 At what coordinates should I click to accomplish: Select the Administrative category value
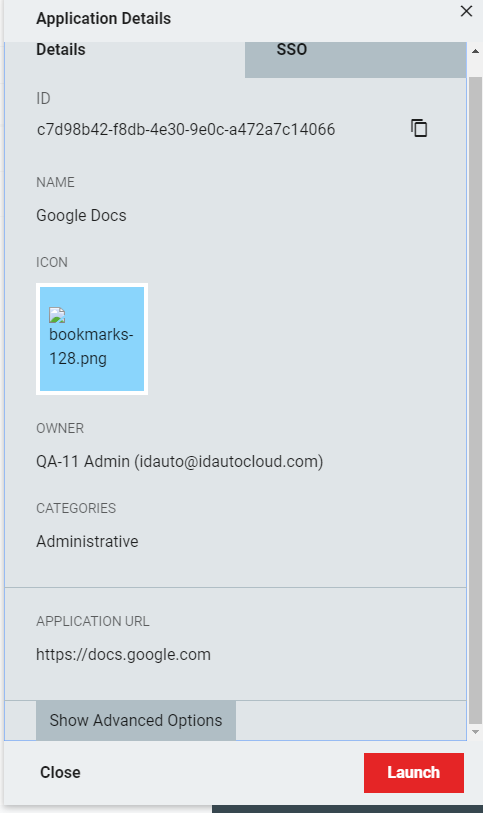(87, 541)
